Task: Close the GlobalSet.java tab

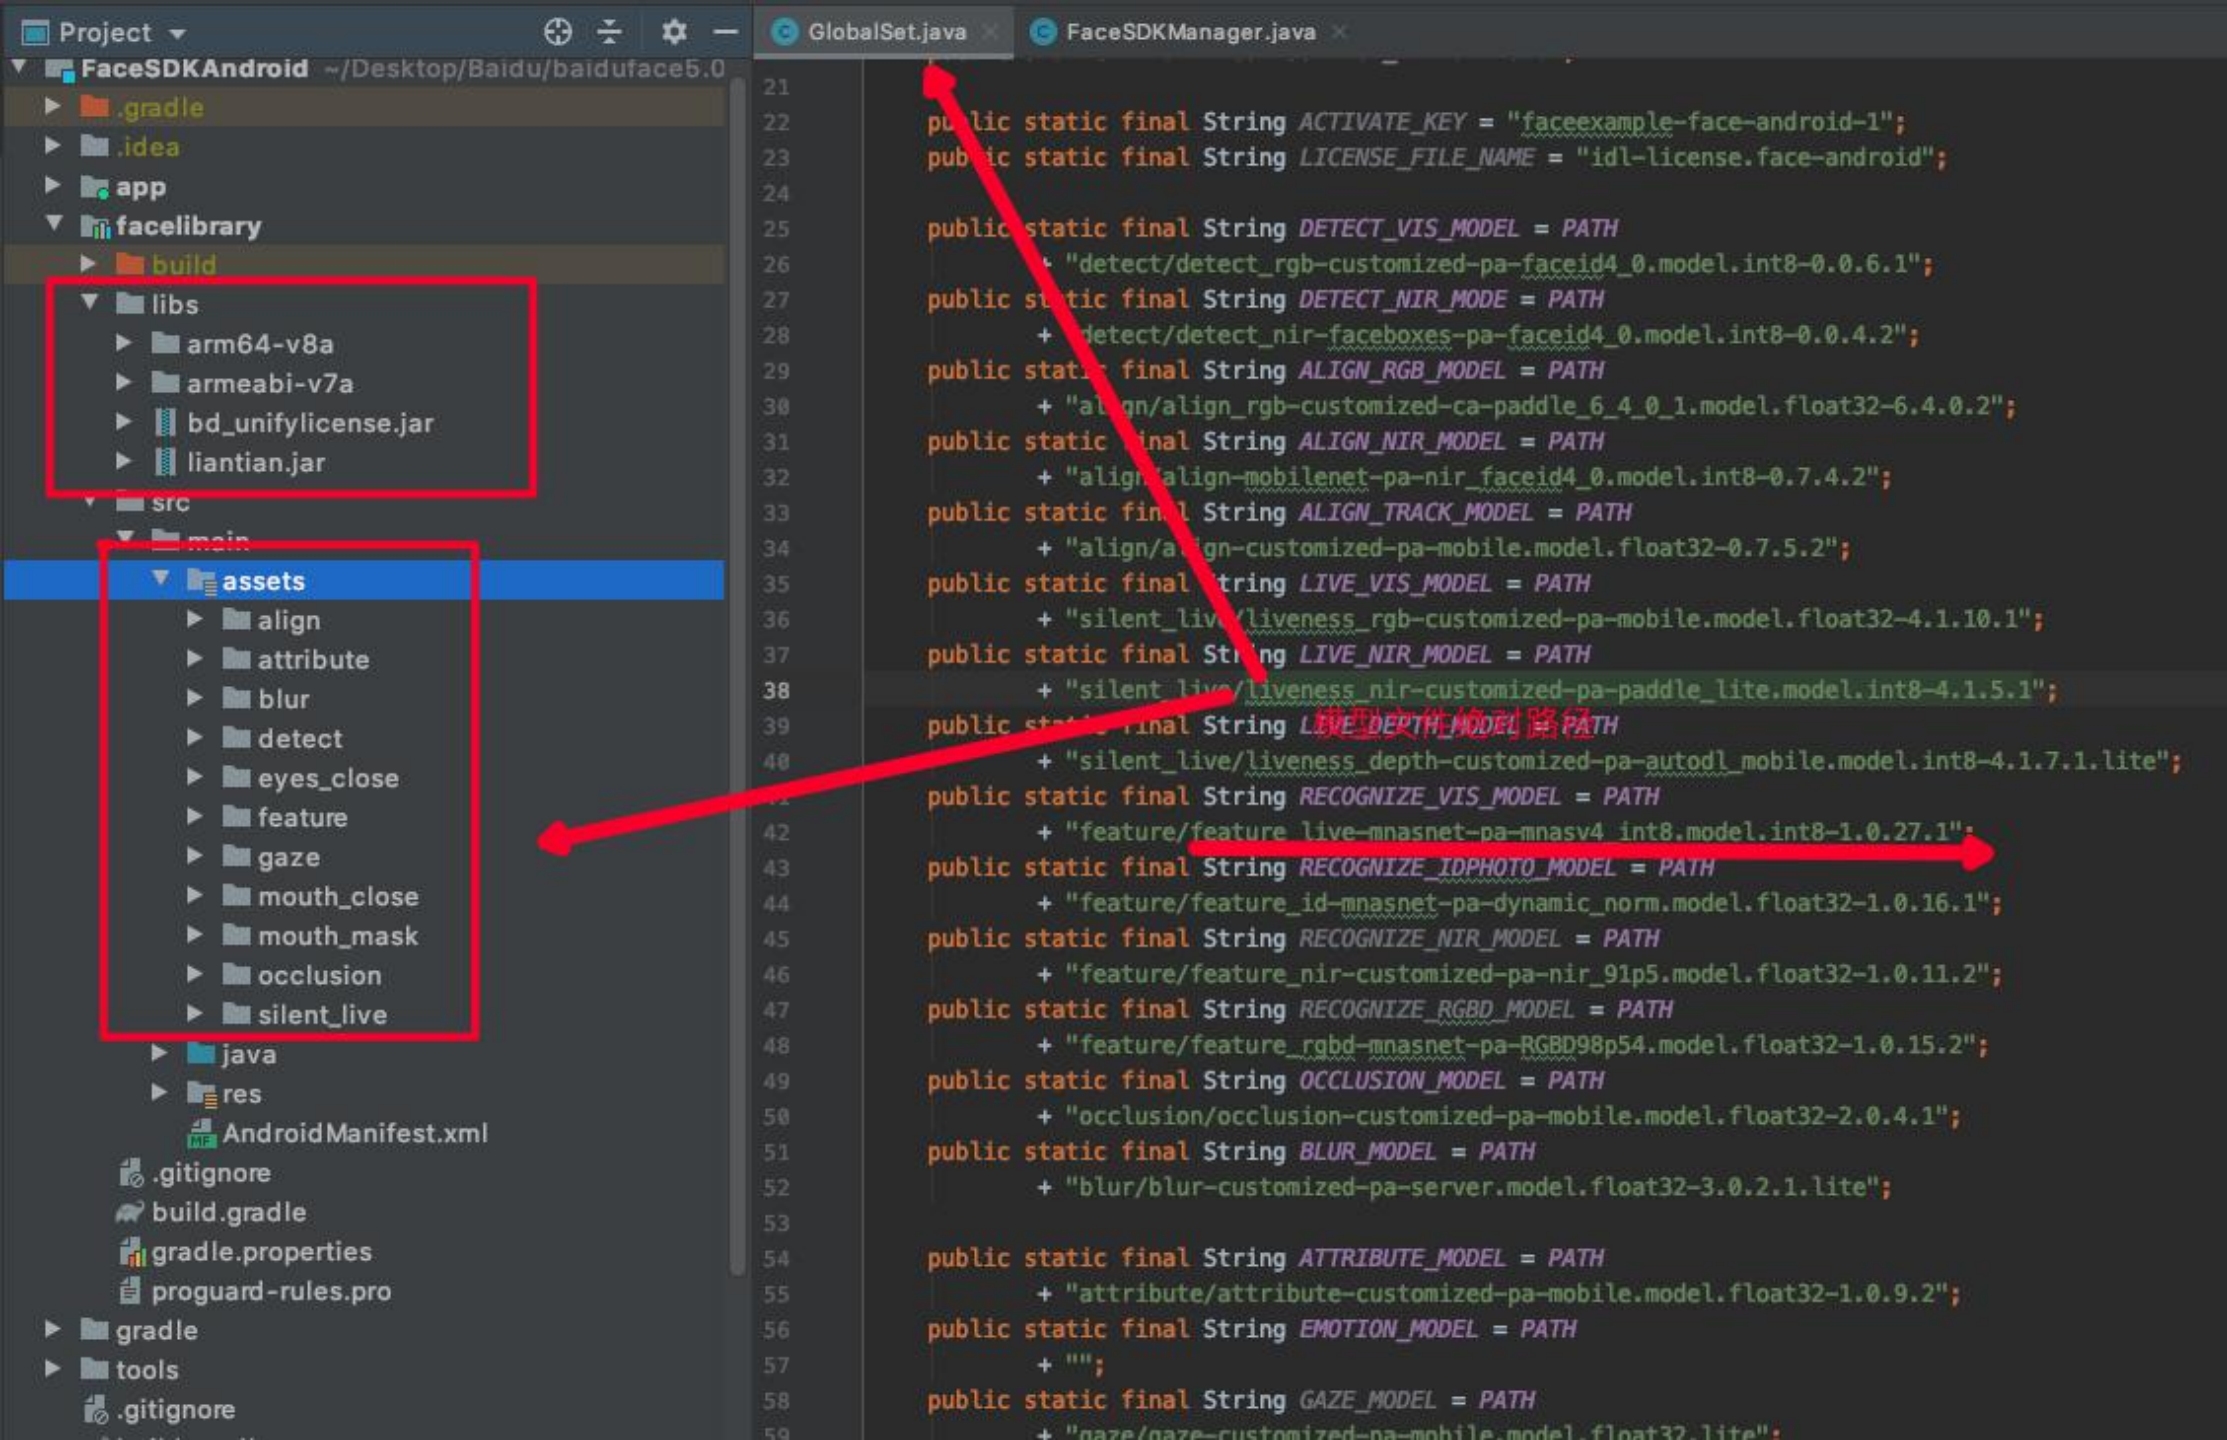Action: (x=991, y=32)
